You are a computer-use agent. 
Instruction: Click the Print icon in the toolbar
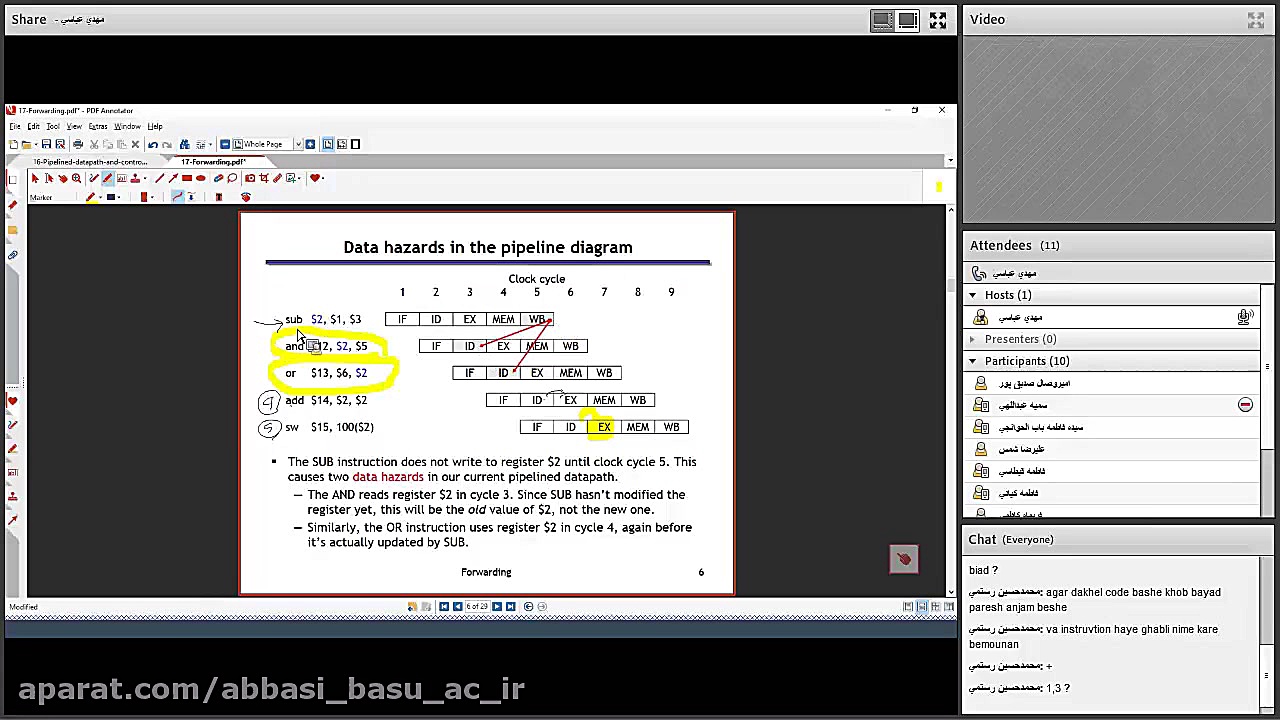click(x=78, y=144)
